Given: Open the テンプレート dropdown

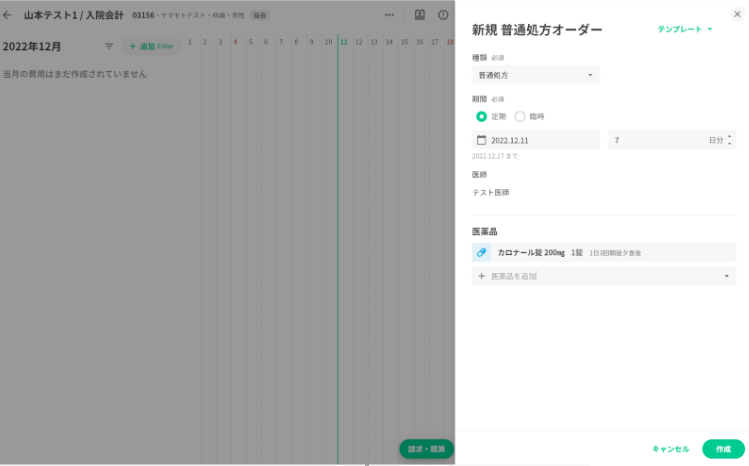Looking at the screenshot, I should 685,29.
